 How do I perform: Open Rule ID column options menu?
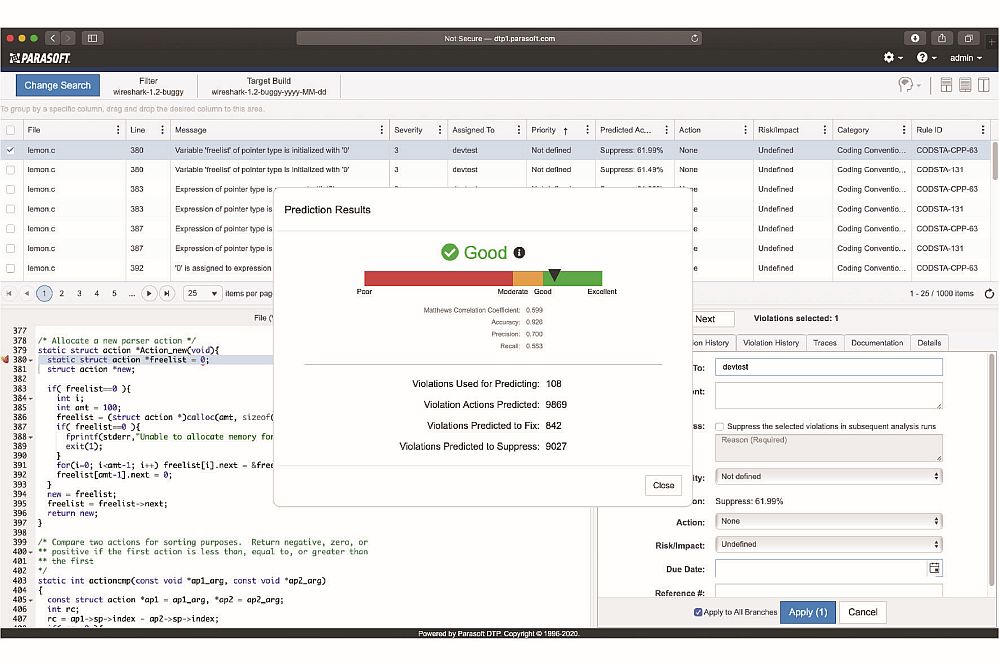coord(983,130)
